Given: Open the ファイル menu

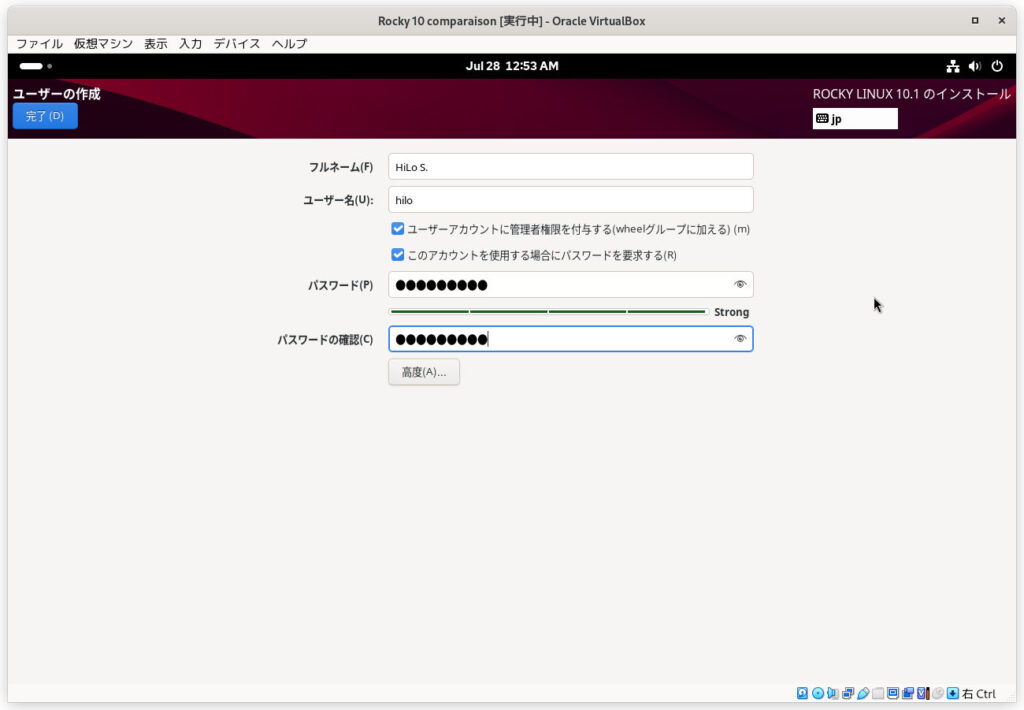Looking at the screenshot, I should (39, 44).
